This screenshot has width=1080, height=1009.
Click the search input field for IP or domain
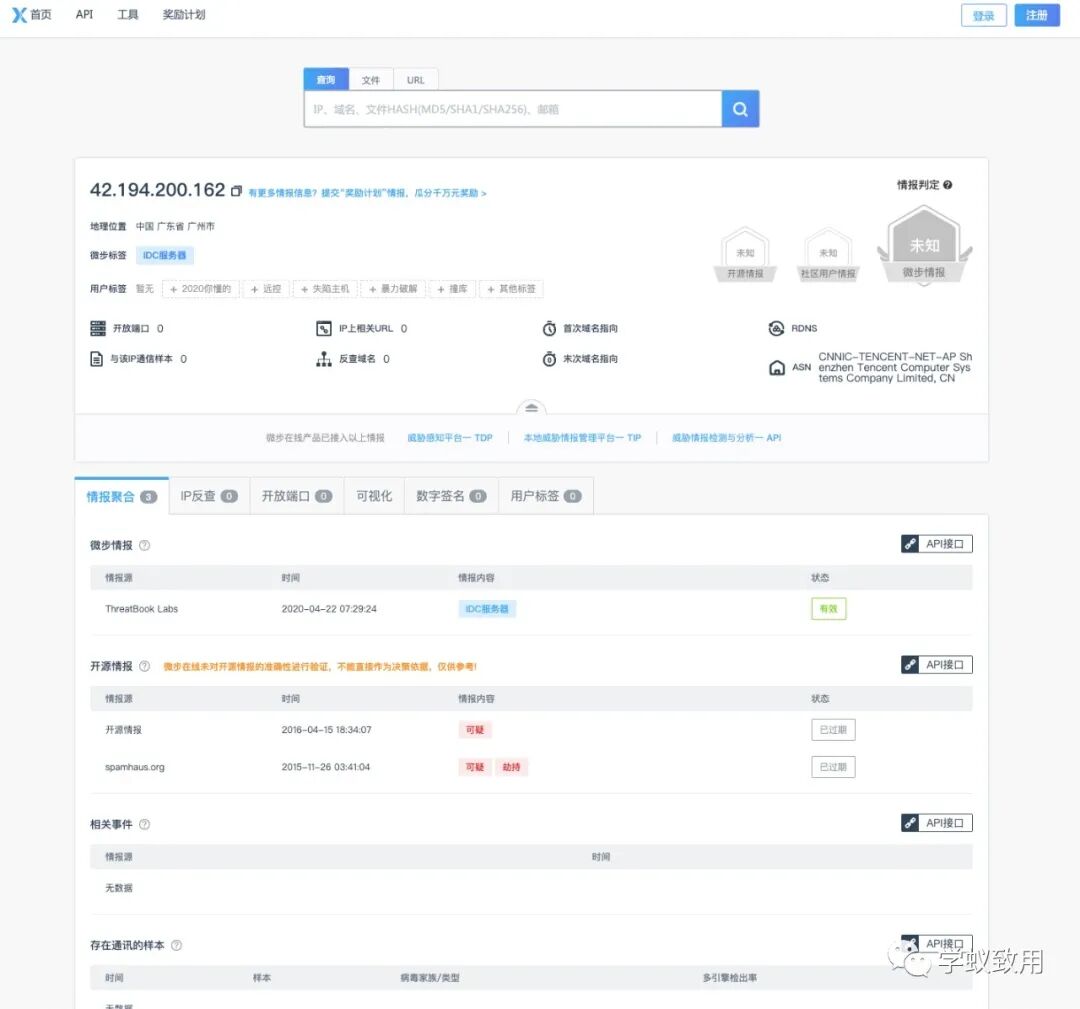513,109
